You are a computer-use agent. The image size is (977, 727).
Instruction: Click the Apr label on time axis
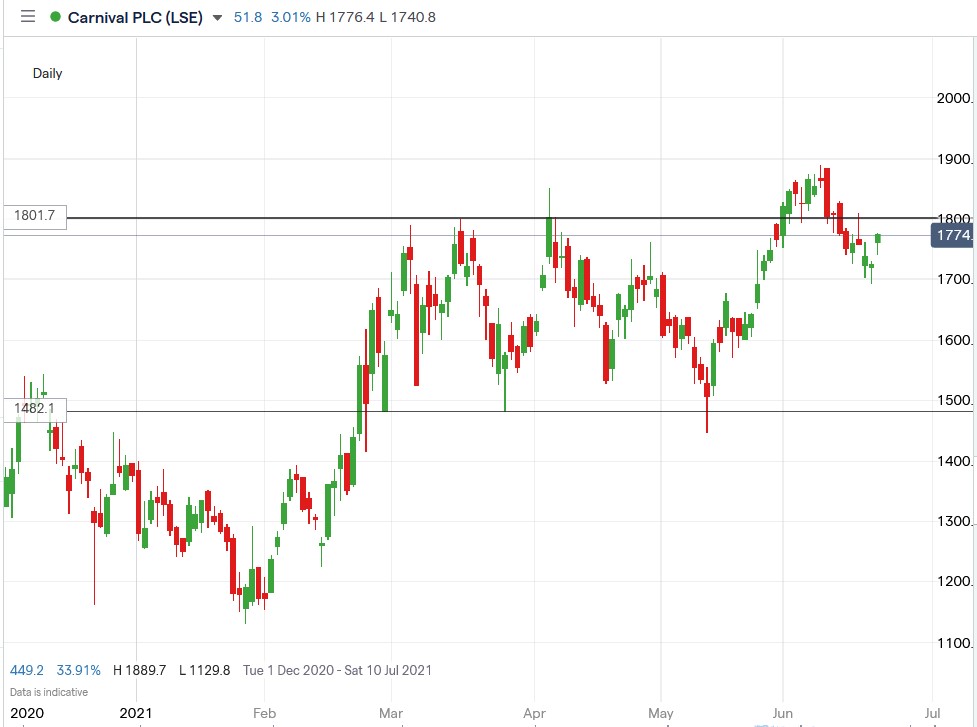[534, 713]
